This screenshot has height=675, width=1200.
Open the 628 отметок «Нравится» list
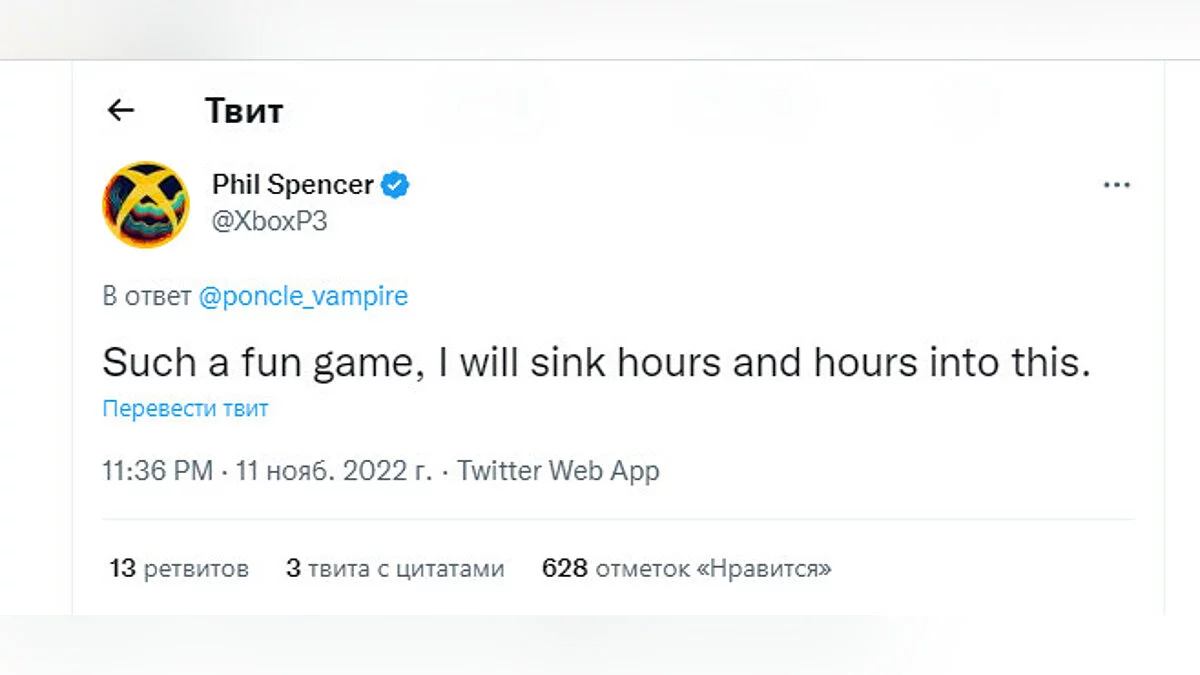point(686,569)
